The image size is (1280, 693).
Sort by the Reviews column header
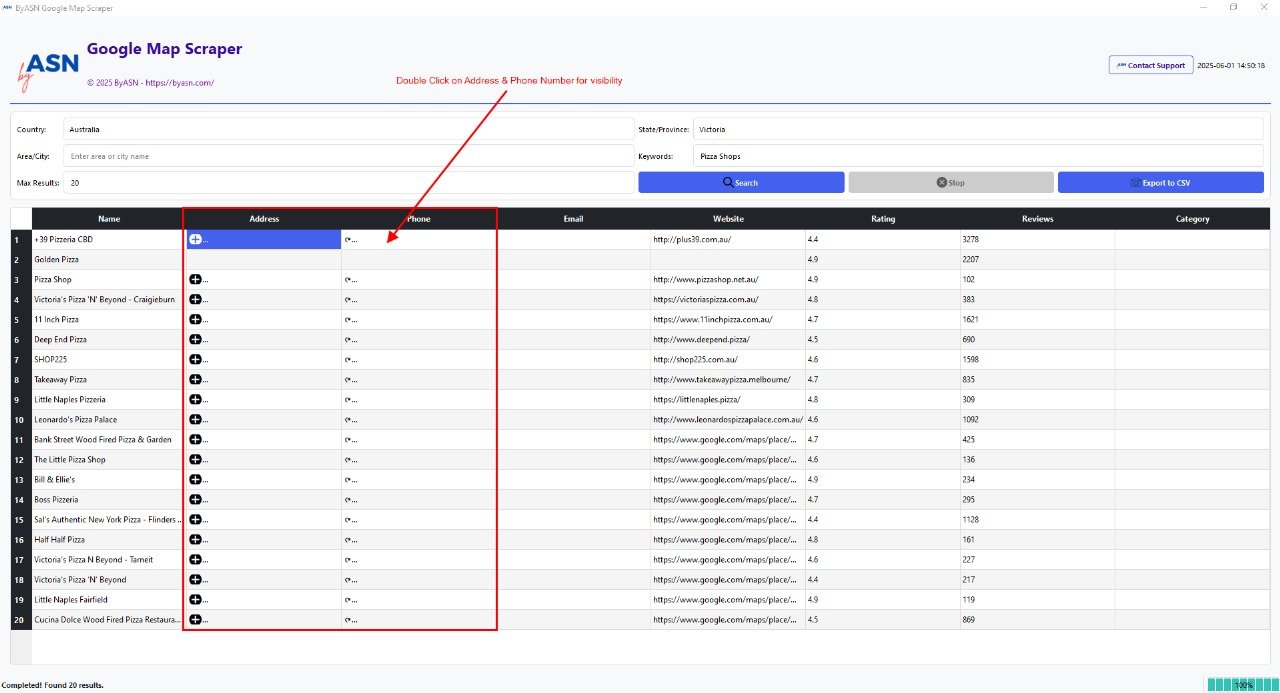[x=1038, y=219]
